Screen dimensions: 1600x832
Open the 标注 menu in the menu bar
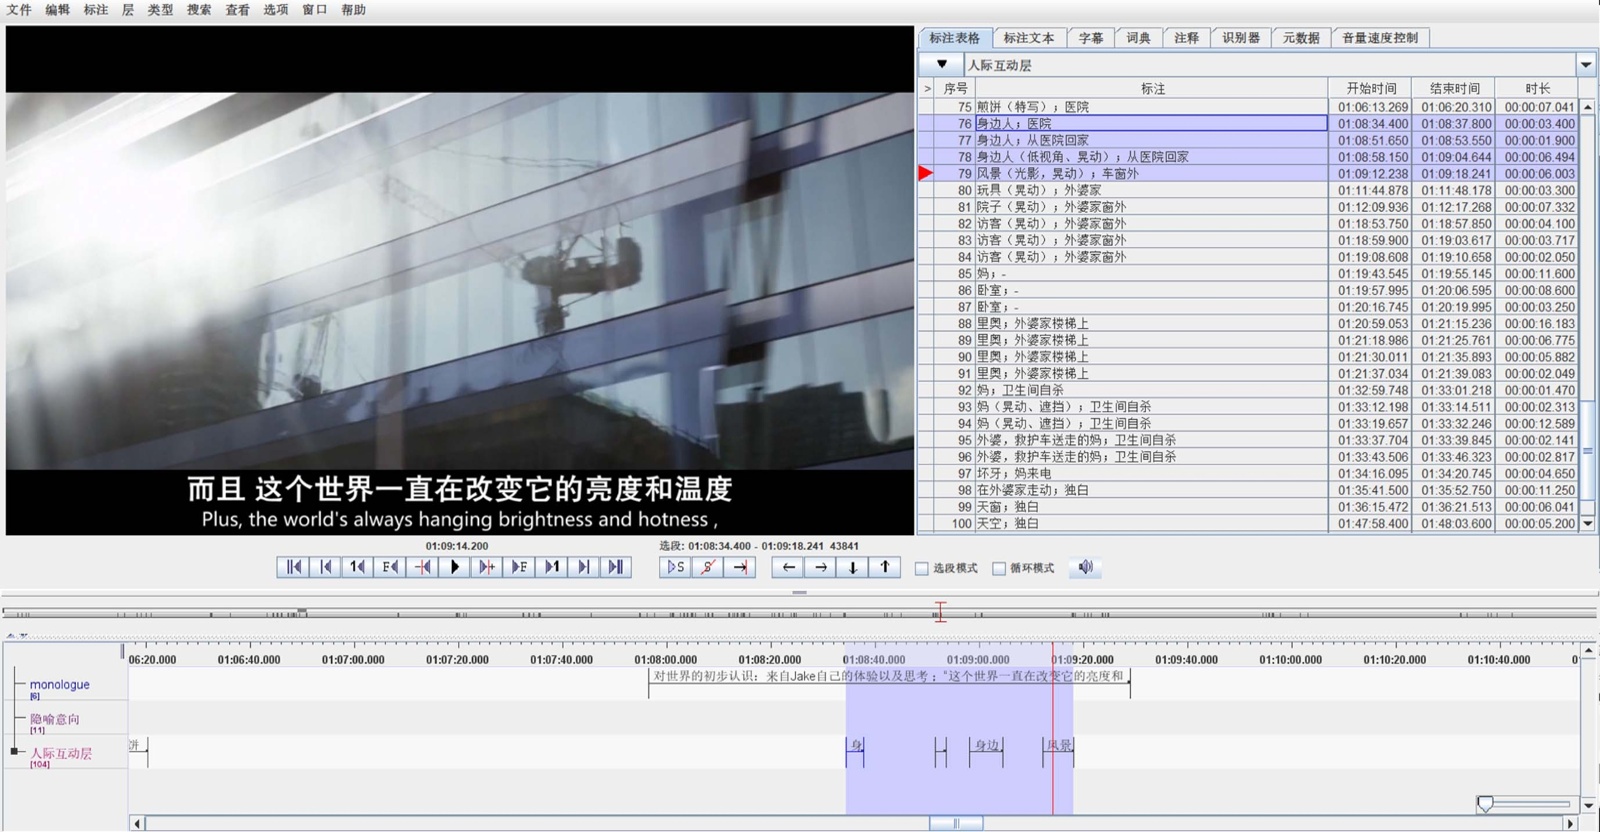click(96, 10)
